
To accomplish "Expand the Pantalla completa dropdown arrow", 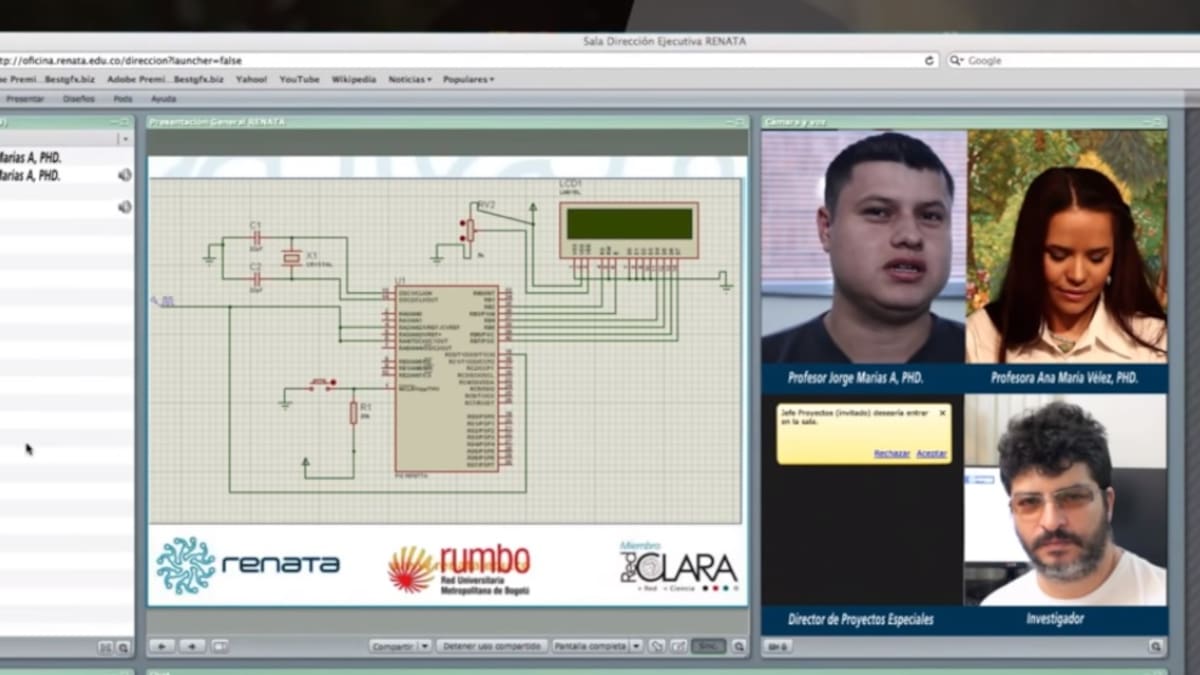I will (636, 647).
